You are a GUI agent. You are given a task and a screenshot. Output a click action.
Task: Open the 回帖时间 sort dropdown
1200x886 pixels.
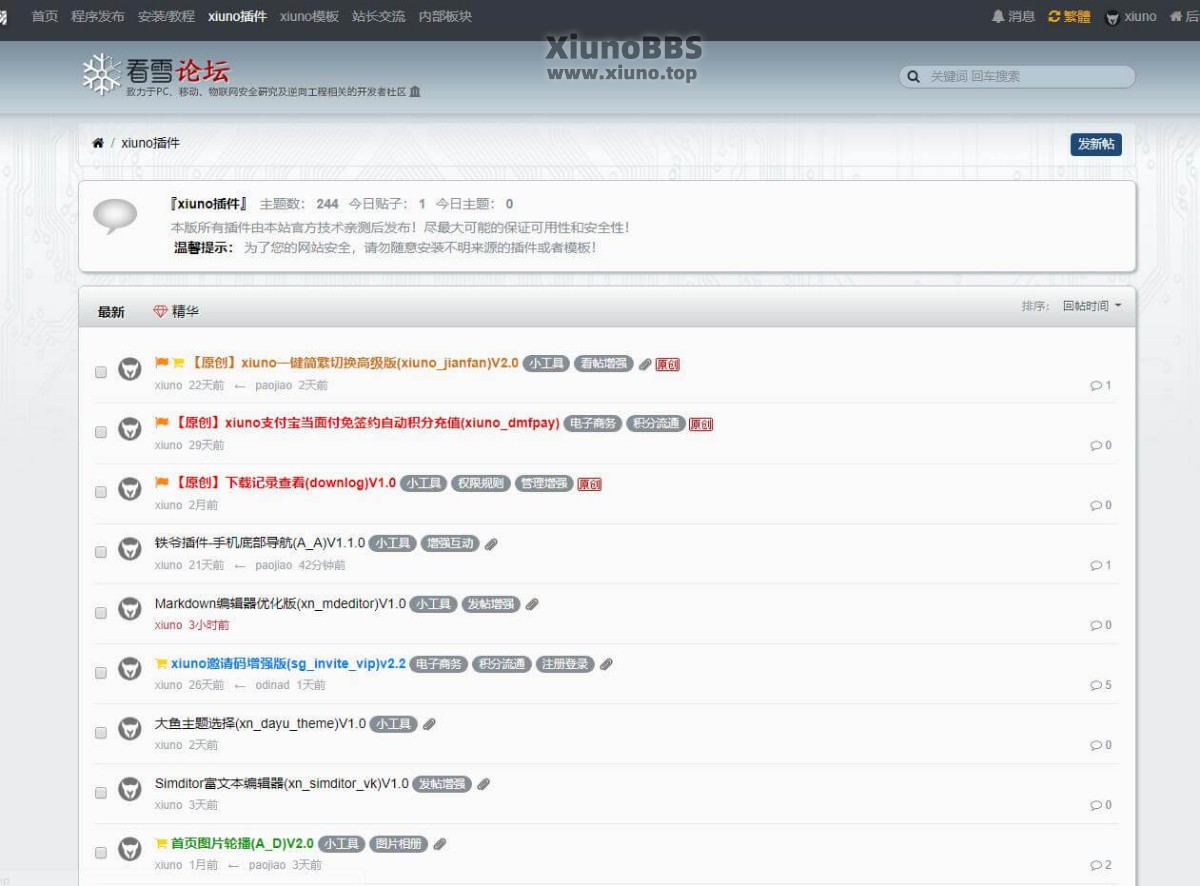point(1092,306)
